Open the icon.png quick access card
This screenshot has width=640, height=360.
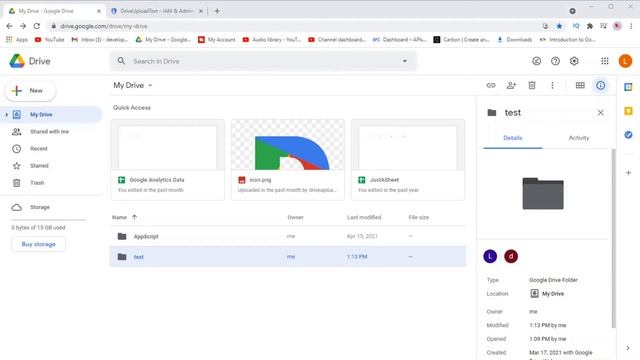(x=287, y=160)
